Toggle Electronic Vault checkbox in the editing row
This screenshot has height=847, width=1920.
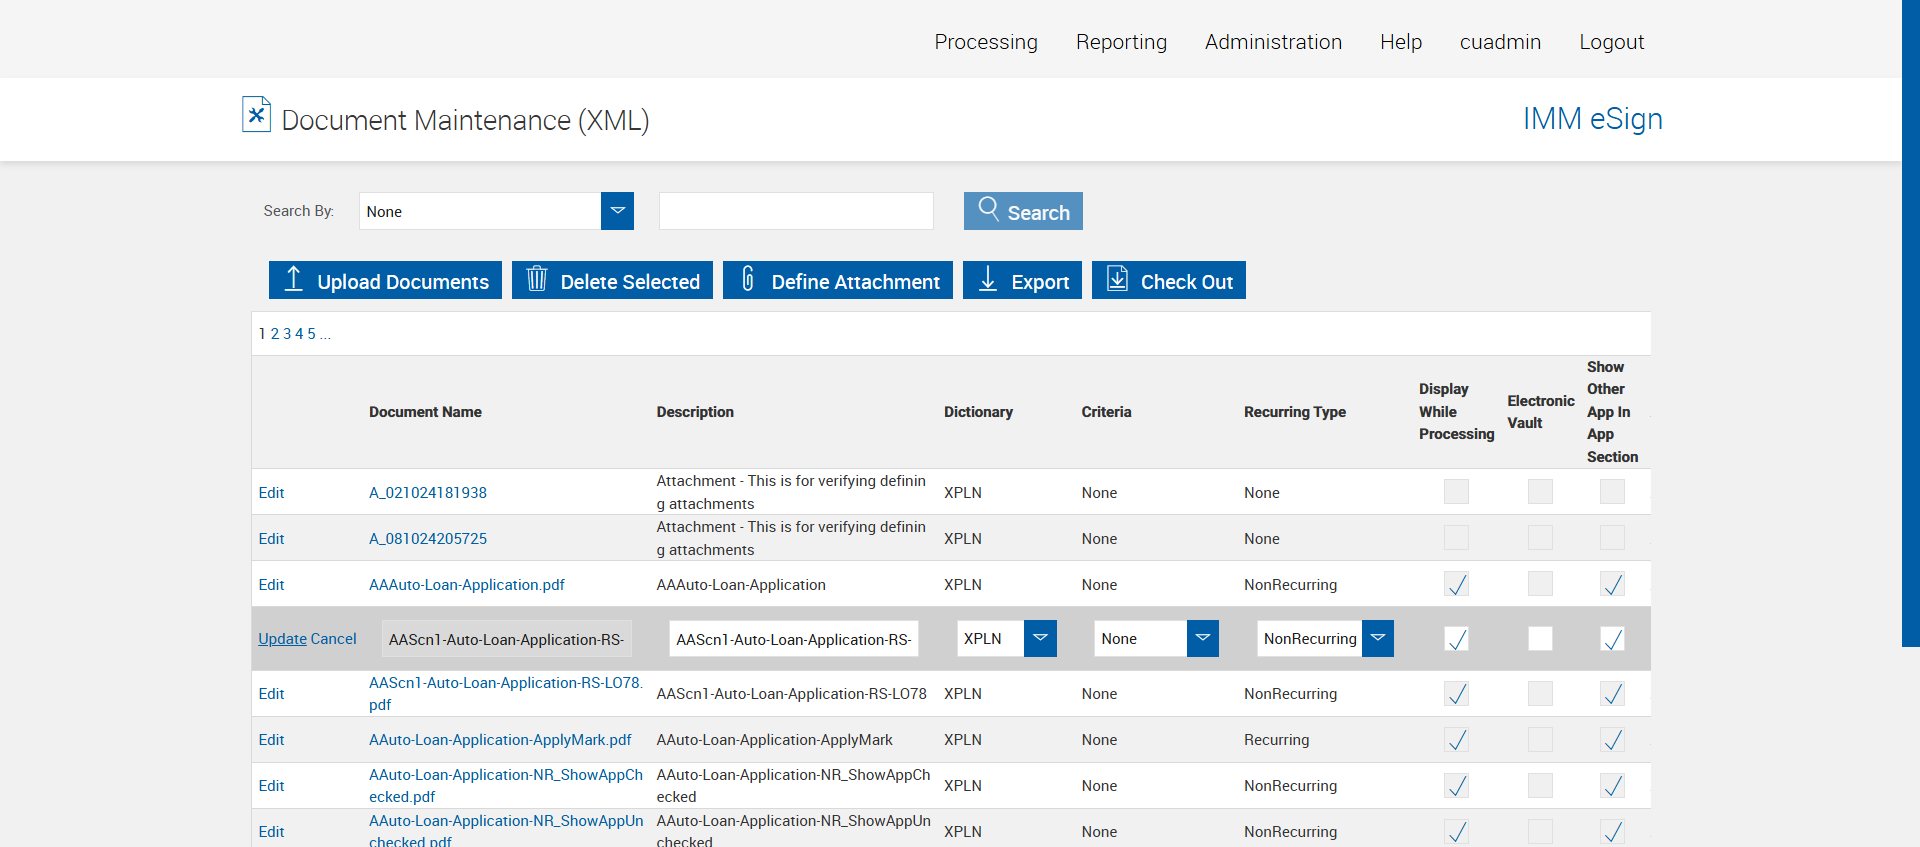(x=1540, y=639)
